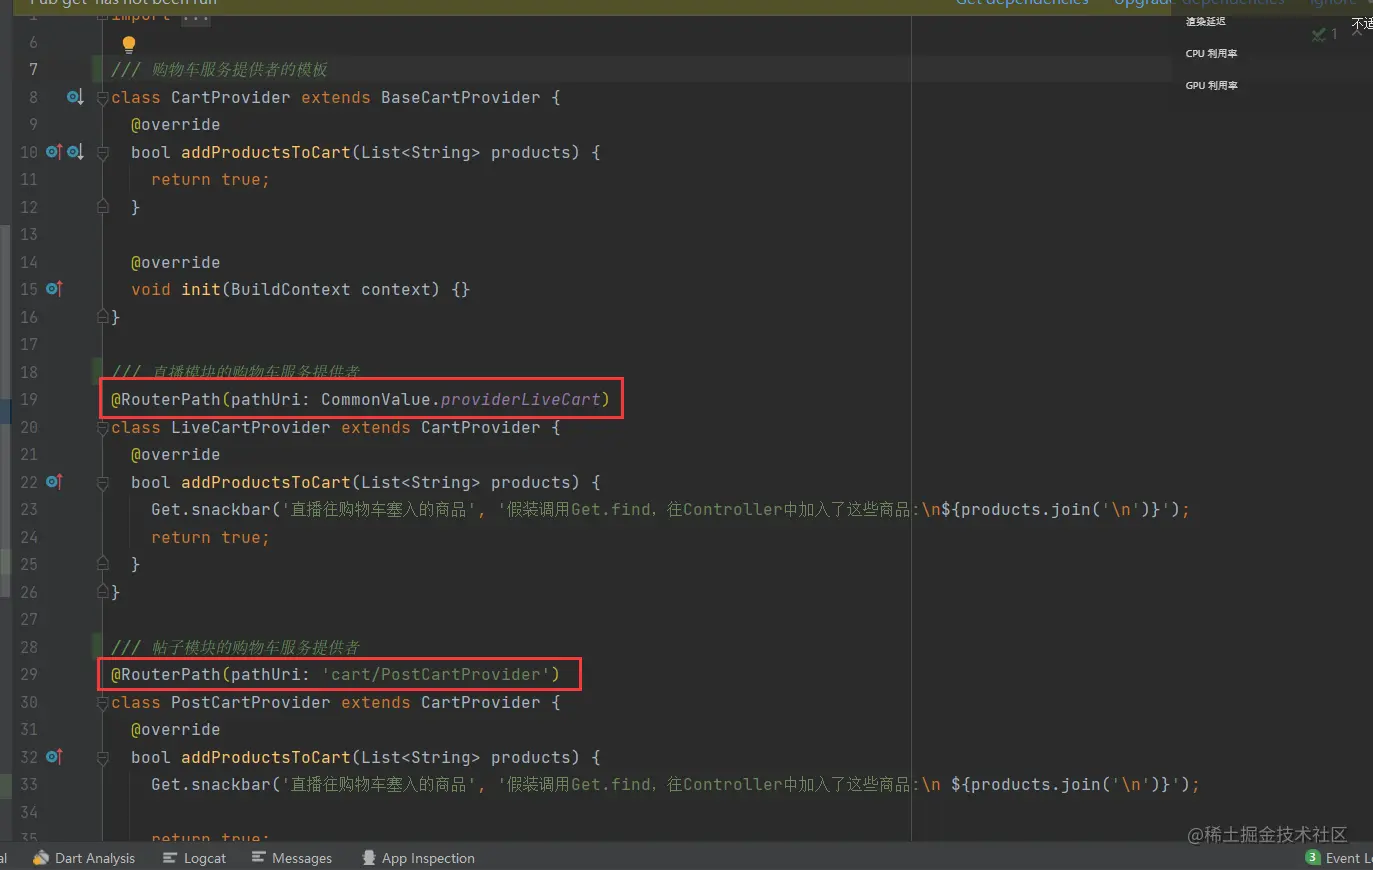Click the LiveCartProvider class name on line 20
1373x870 pixels.
251,427
